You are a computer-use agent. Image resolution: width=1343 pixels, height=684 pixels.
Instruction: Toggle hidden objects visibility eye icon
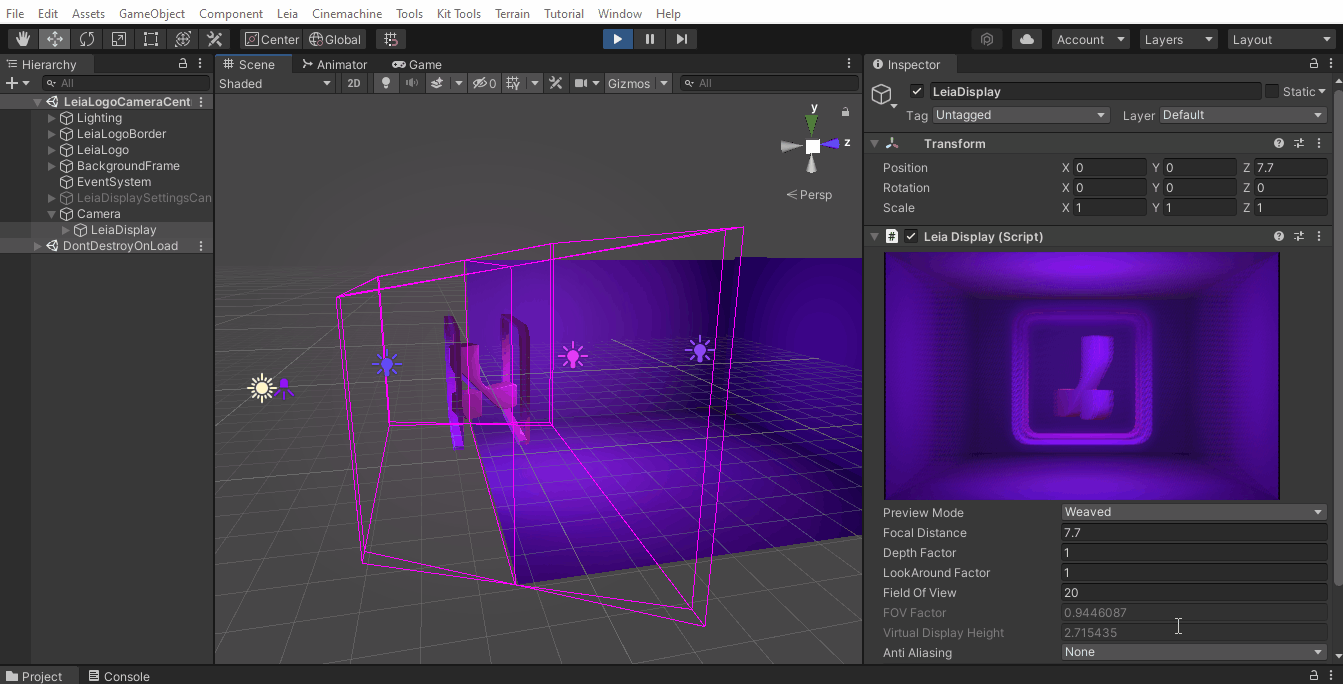[484, 83]
